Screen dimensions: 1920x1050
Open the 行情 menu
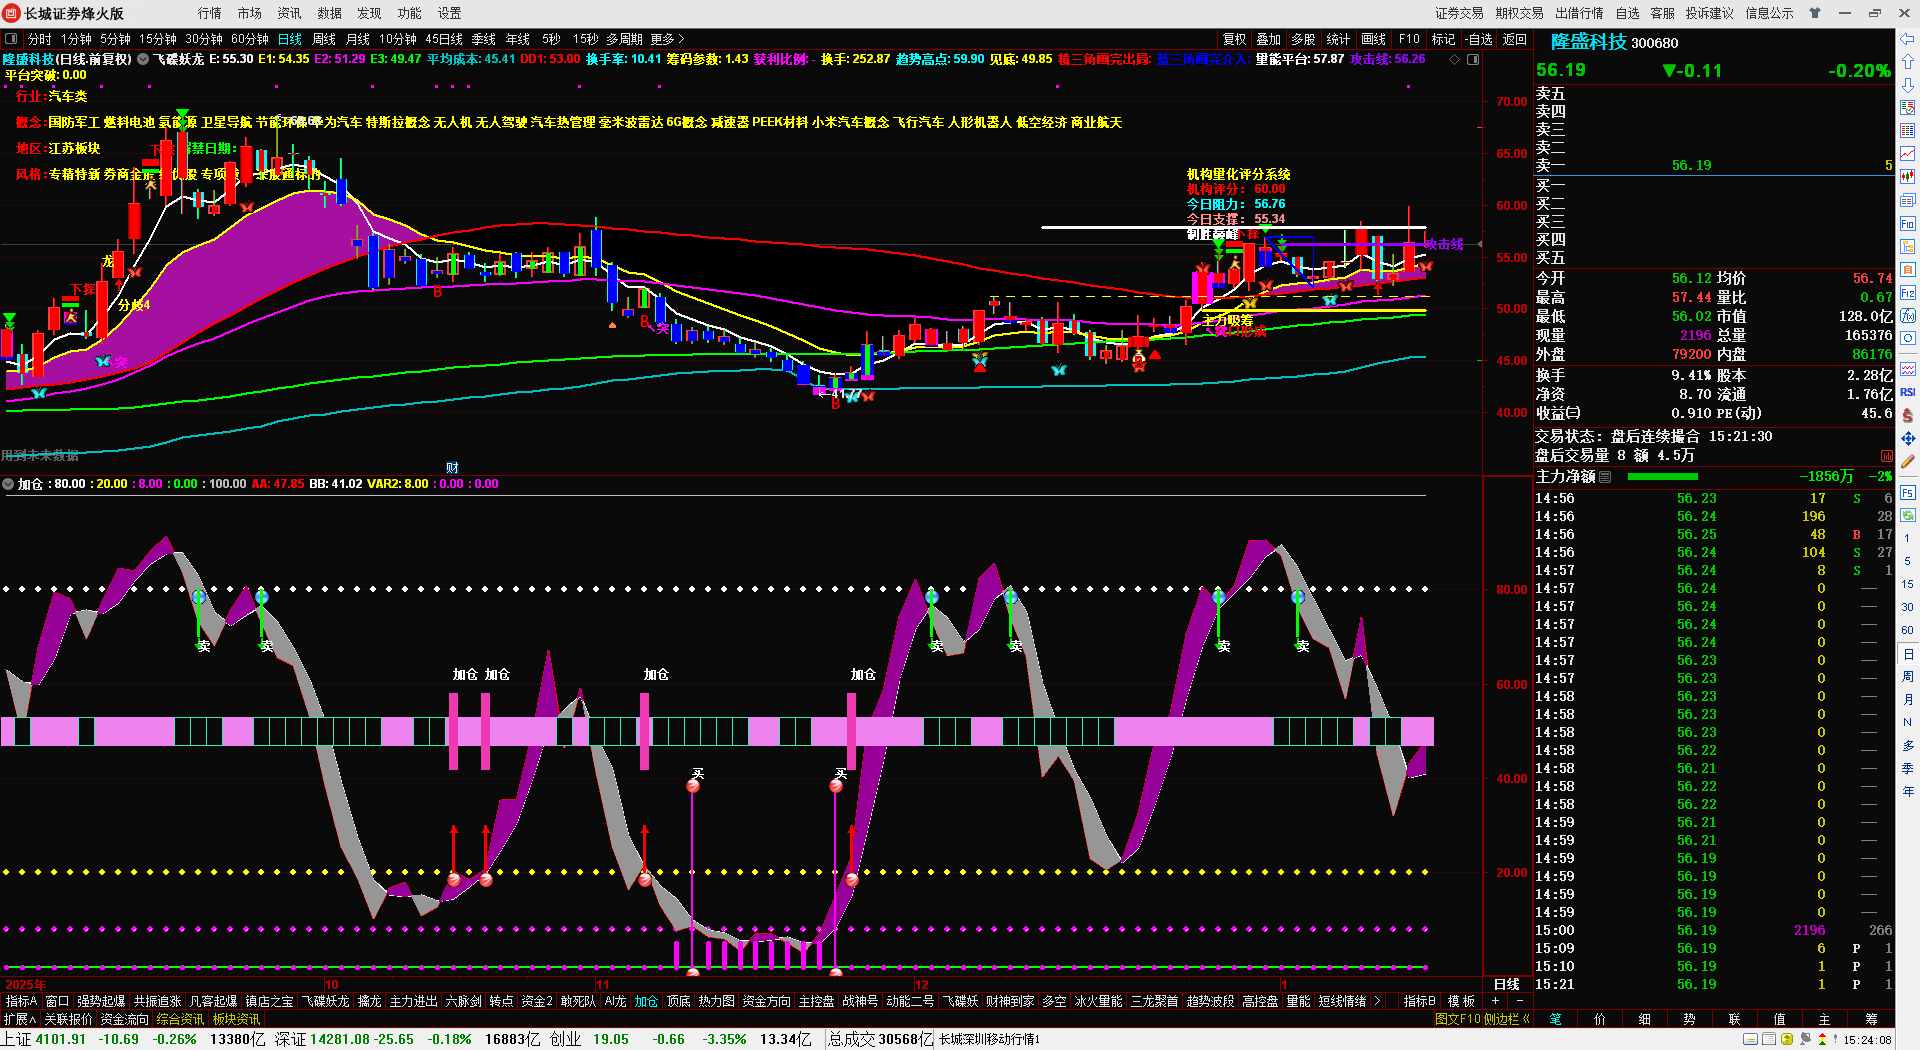click(210, 13)
